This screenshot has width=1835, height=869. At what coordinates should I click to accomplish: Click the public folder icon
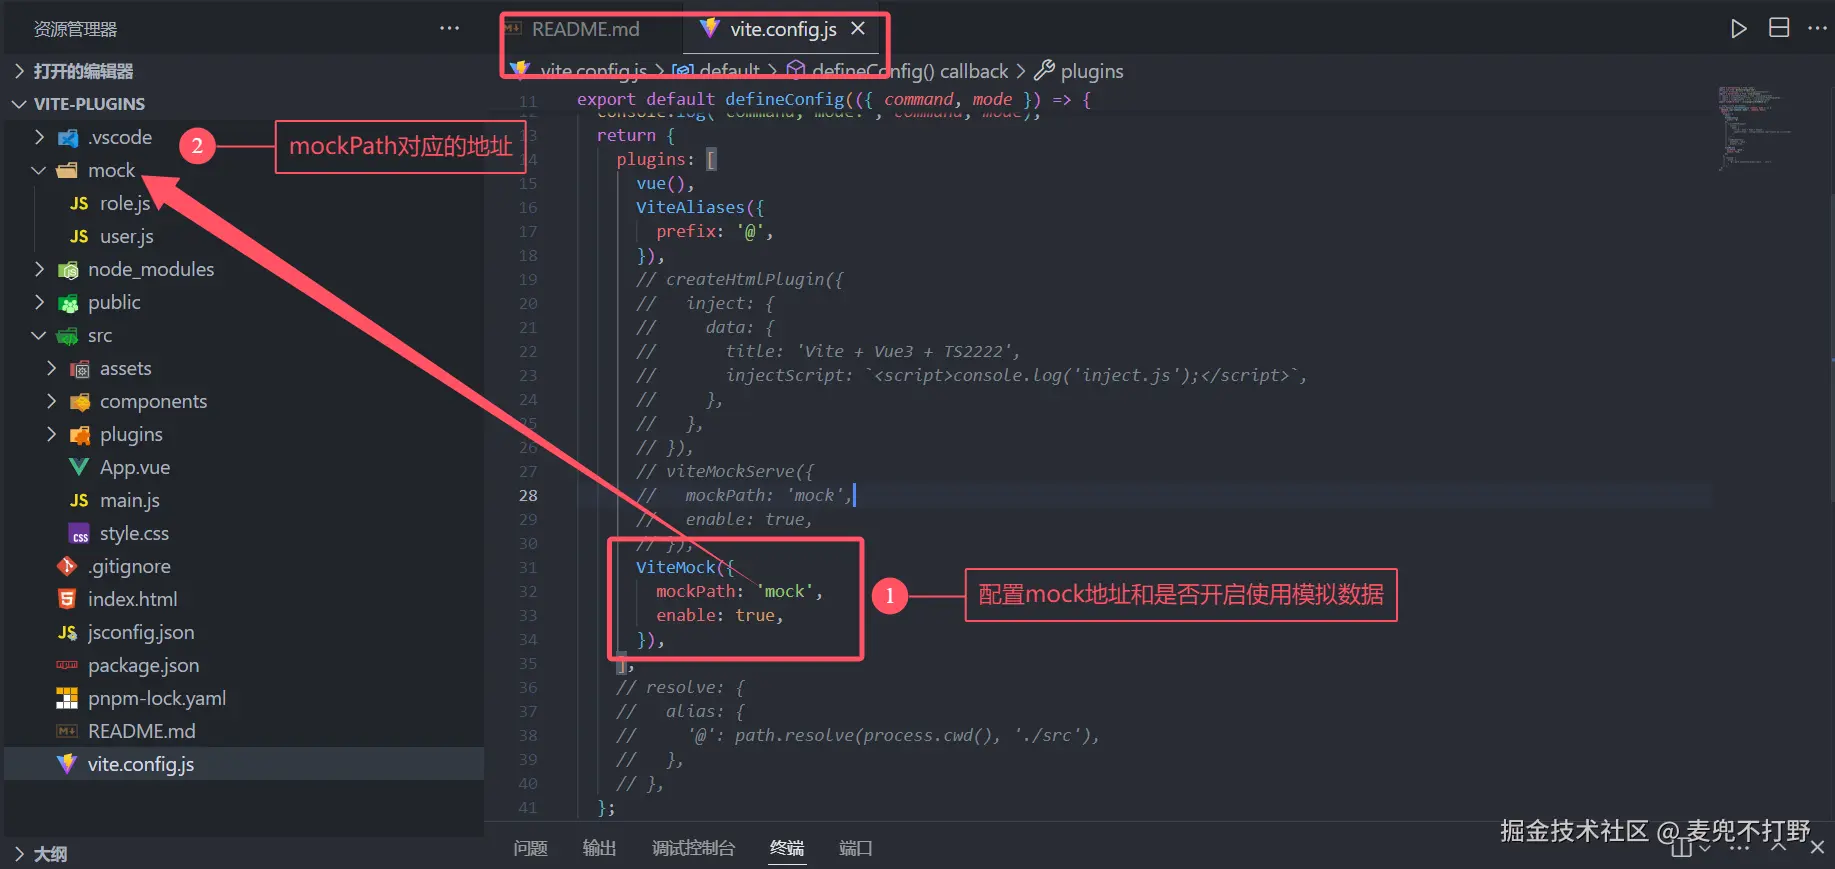pos(67,302)
